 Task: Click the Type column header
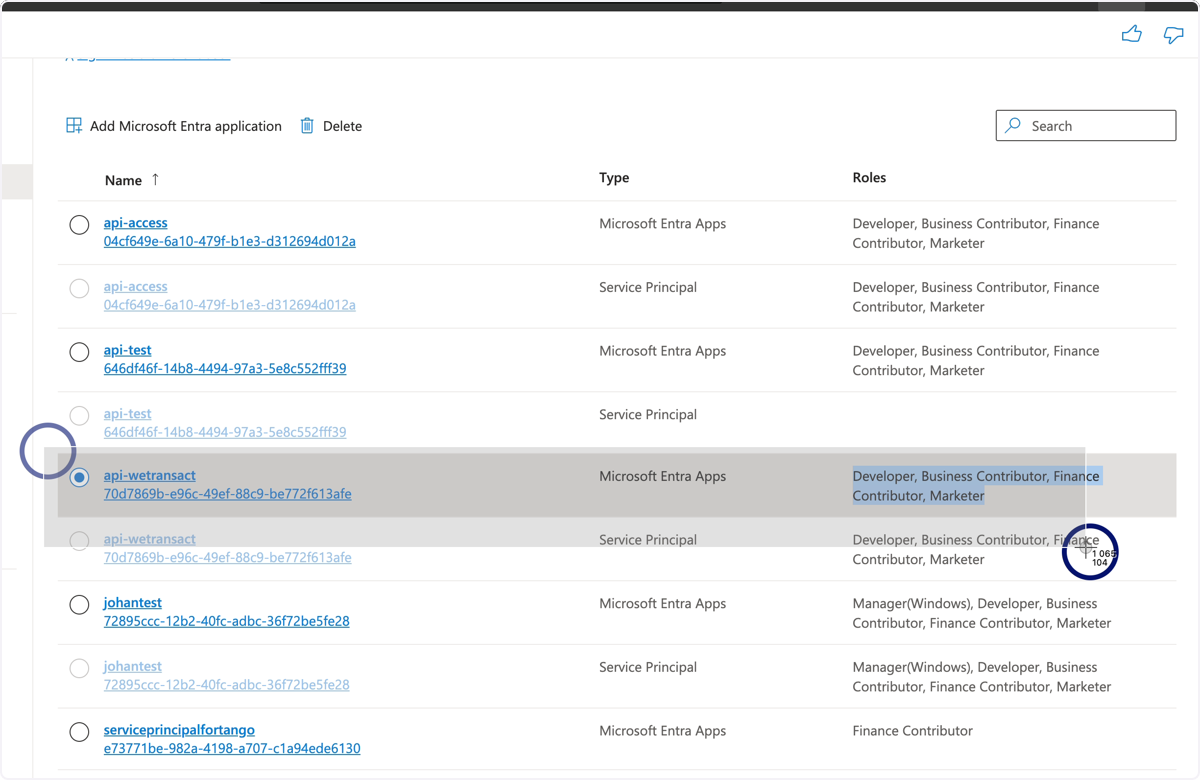[x=614, y=178]
